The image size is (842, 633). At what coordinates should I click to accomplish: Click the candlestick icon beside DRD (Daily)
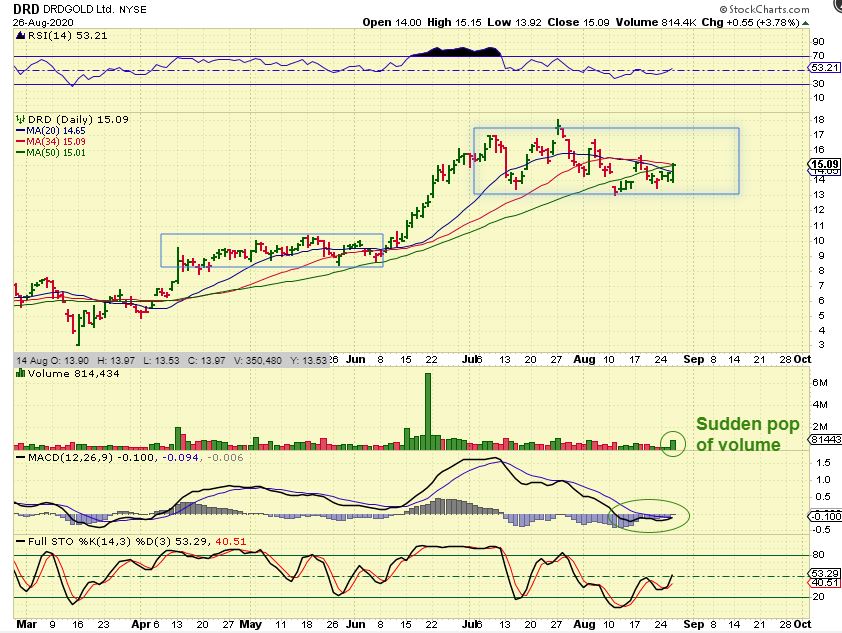coord(21,119)
